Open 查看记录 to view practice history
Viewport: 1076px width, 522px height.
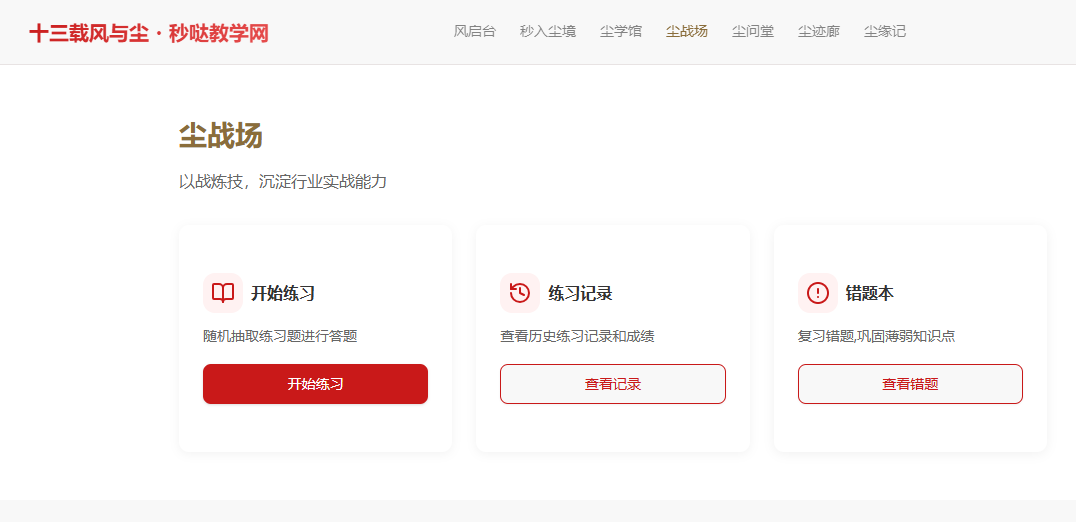[x=612, y=384]
